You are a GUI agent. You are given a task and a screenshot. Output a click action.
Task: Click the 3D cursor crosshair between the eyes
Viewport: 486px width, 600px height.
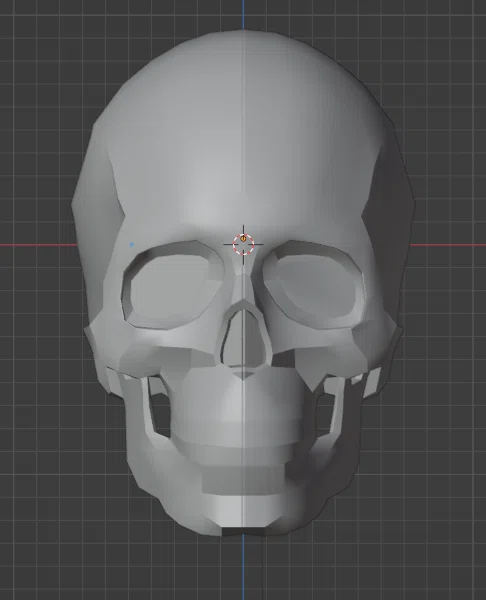(x=243, y=245)
